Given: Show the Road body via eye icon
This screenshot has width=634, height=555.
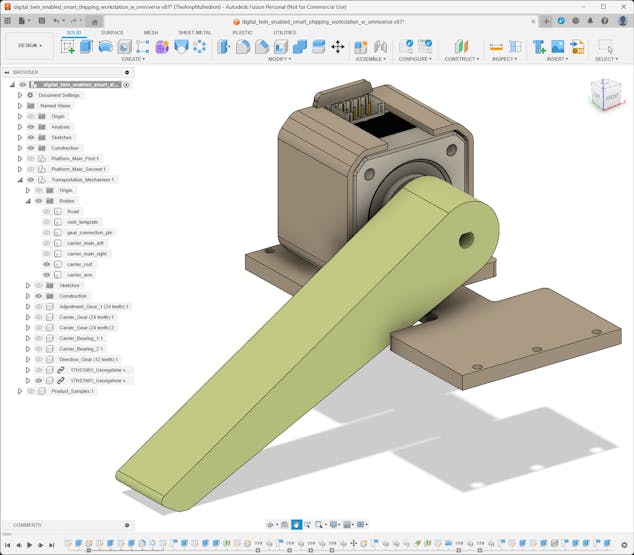Looking at the screenshot, I should [46, 211].
